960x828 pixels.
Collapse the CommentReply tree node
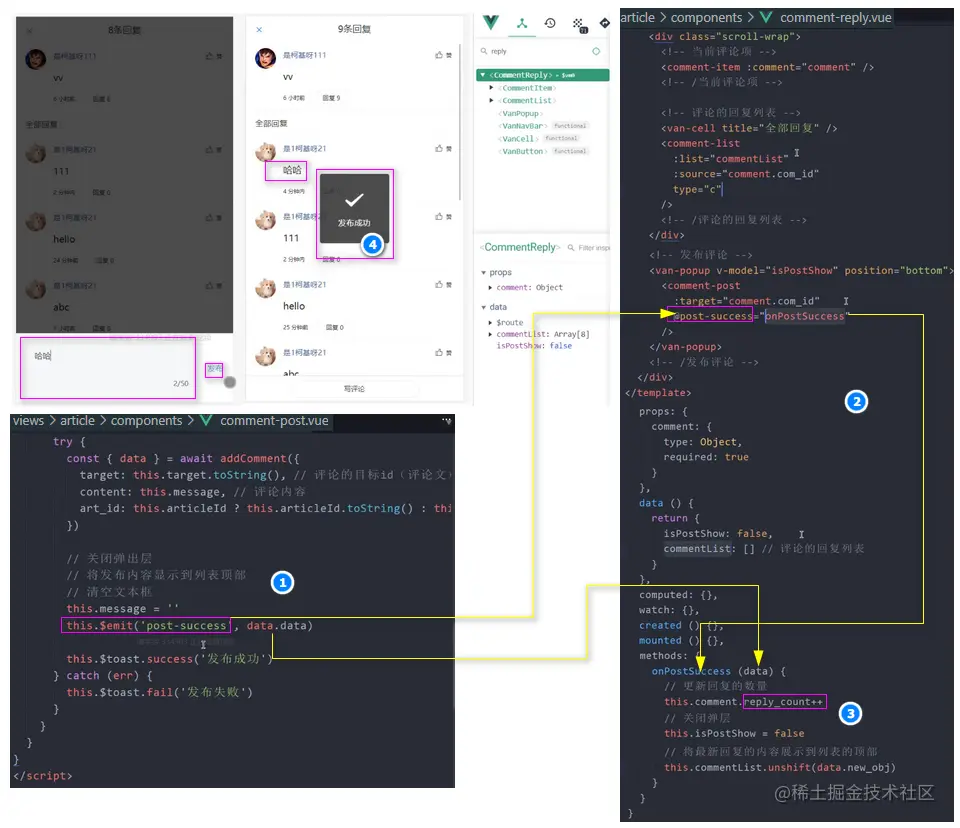[482, 75]
